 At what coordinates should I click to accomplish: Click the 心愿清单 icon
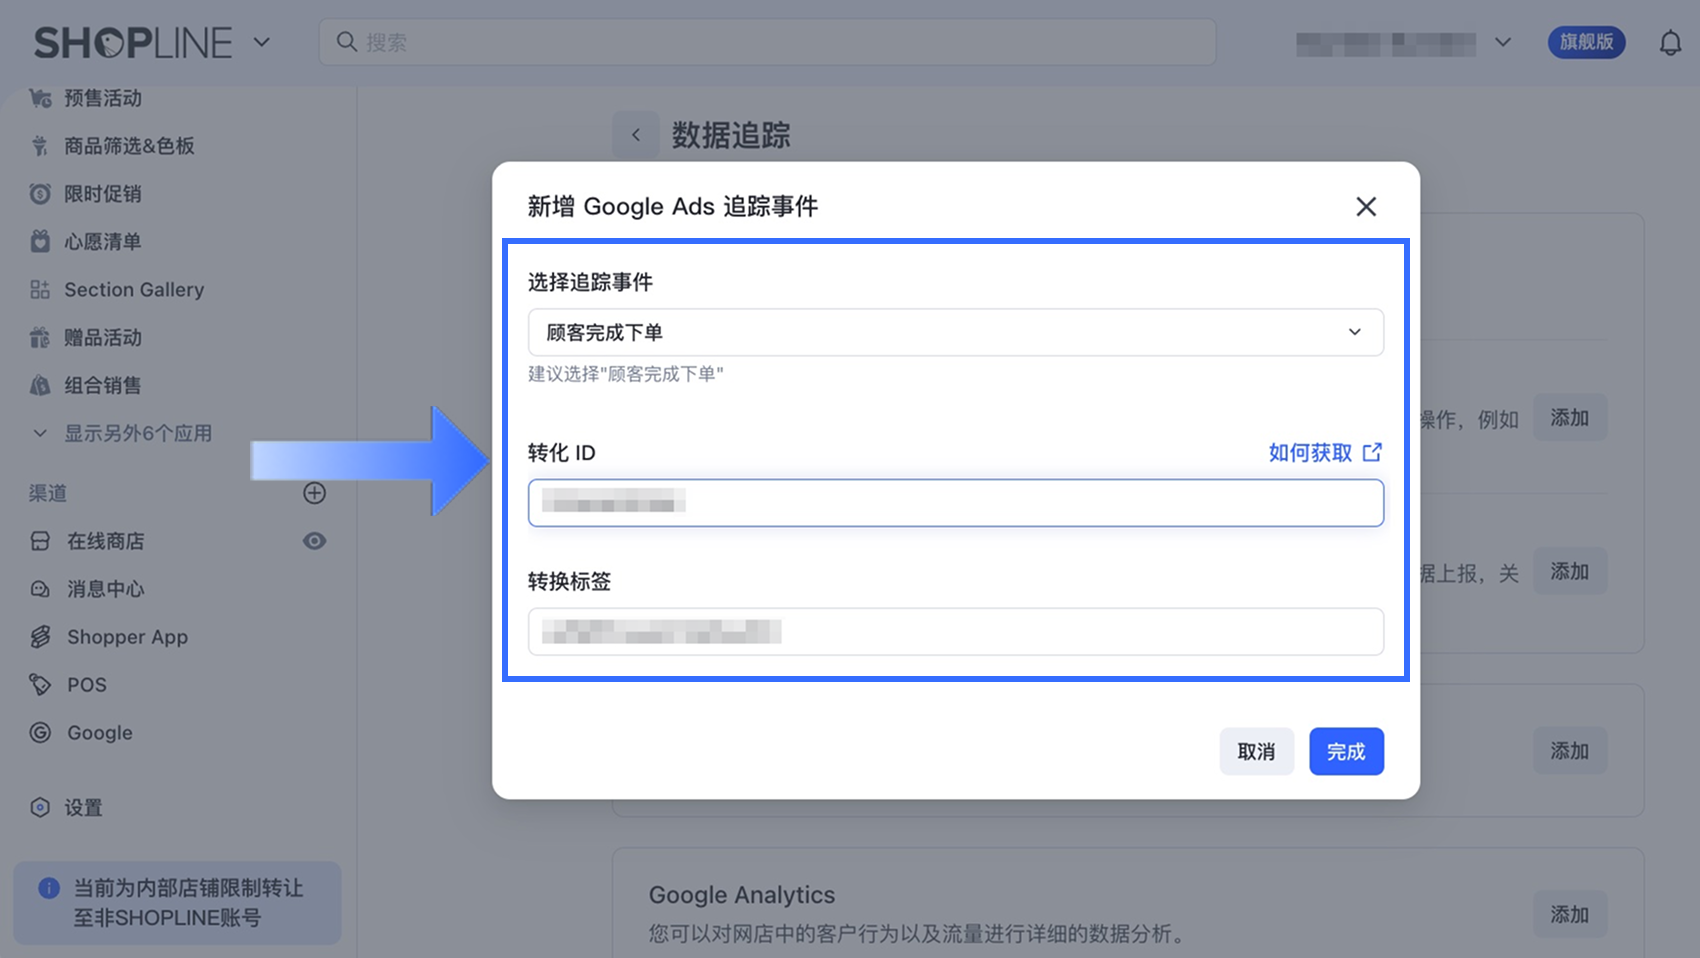click(x=40, y=241)
